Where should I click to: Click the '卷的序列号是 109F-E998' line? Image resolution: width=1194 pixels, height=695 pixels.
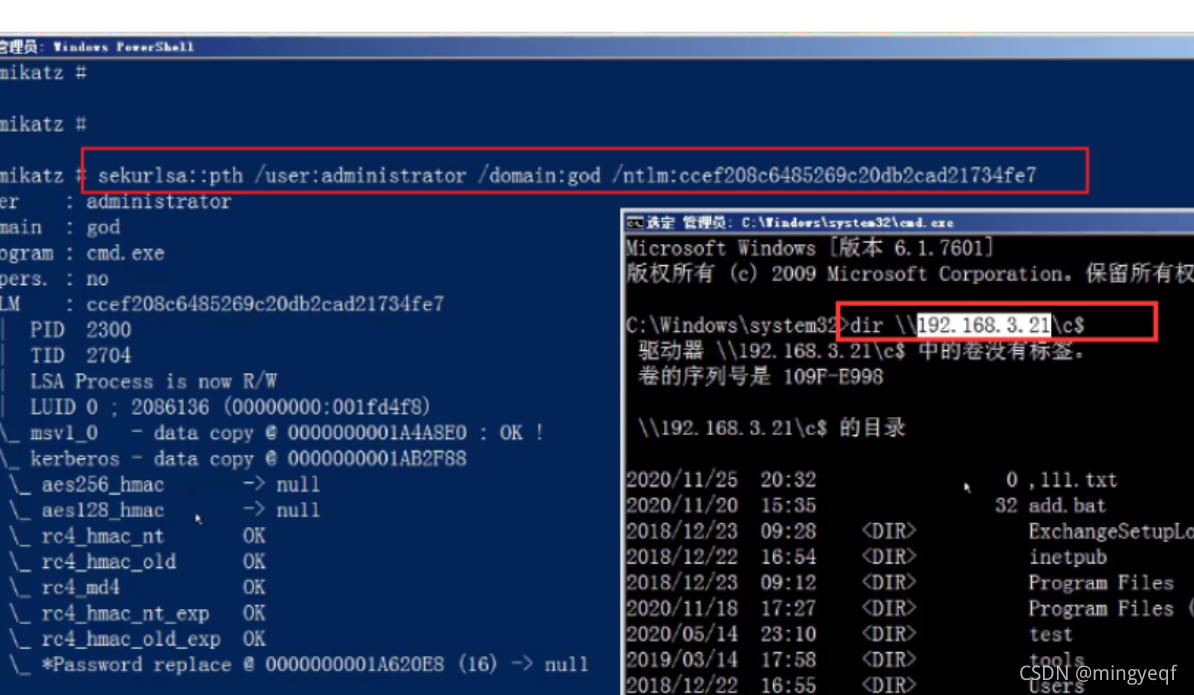761,377
